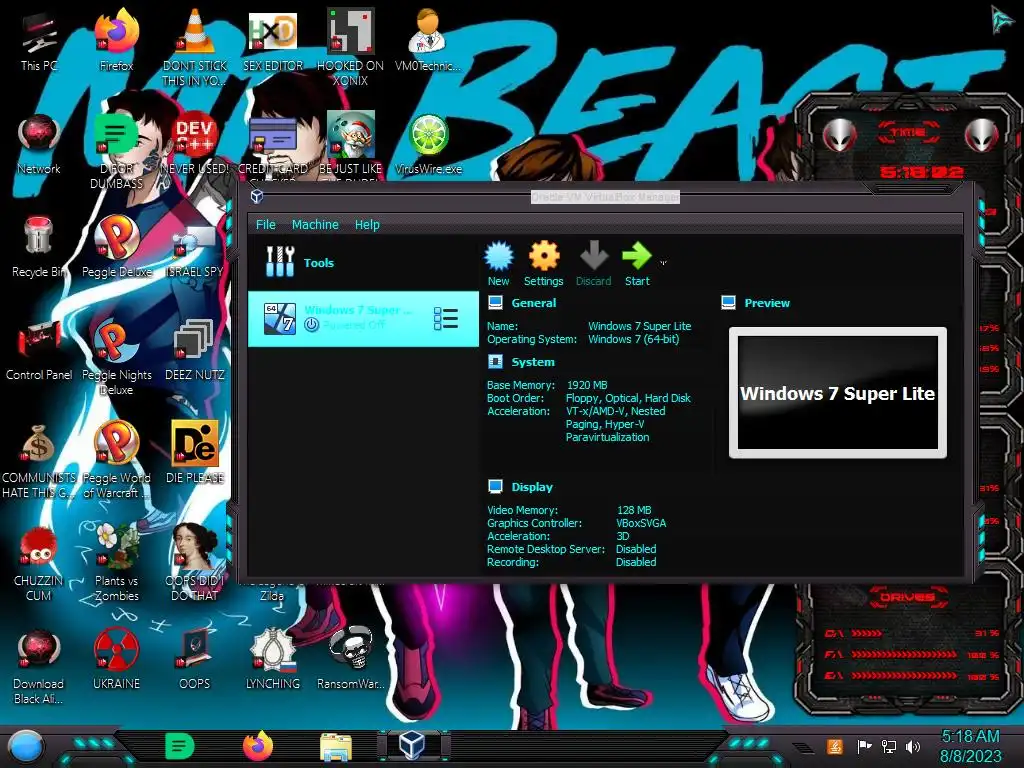Image resolution: width=1024 pixels, height=768 pixels.
Task: Click the Display section header
Action: click(532, 487)
